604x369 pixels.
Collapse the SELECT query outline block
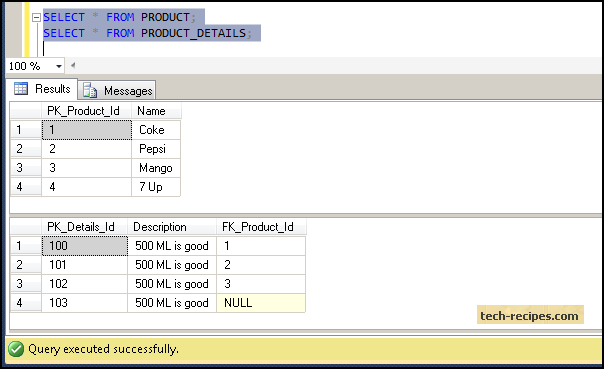[36, 17]
